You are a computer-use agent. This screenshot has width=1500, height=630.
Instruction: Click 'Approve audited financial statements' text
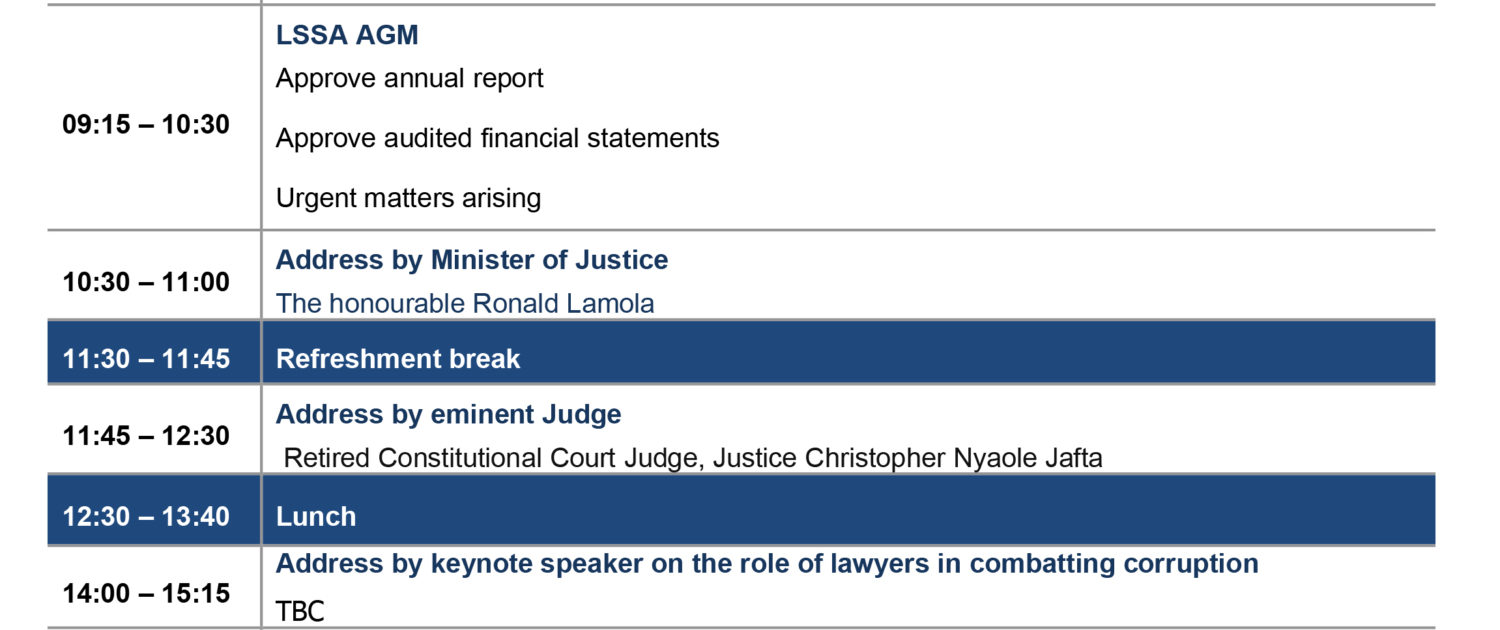[497, 138]
